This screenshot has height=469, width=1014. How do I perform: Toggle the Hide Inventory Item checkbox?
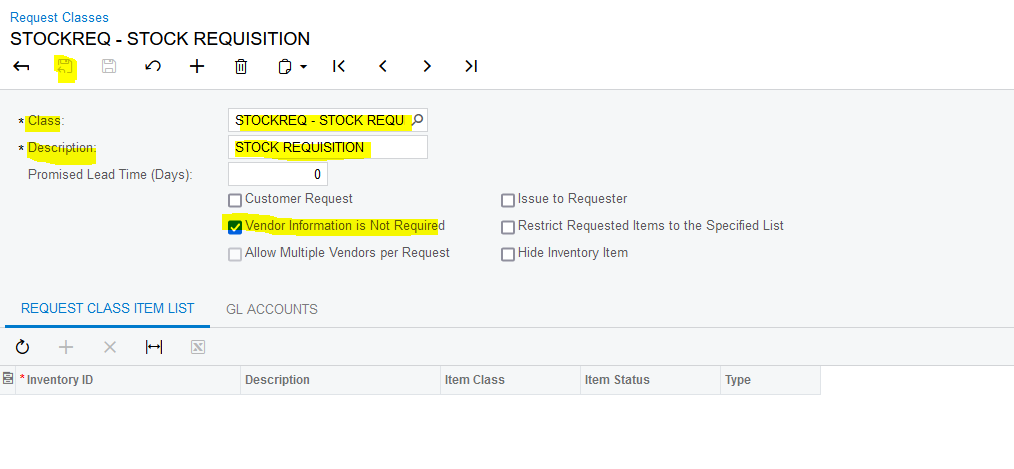click(509, 254)
